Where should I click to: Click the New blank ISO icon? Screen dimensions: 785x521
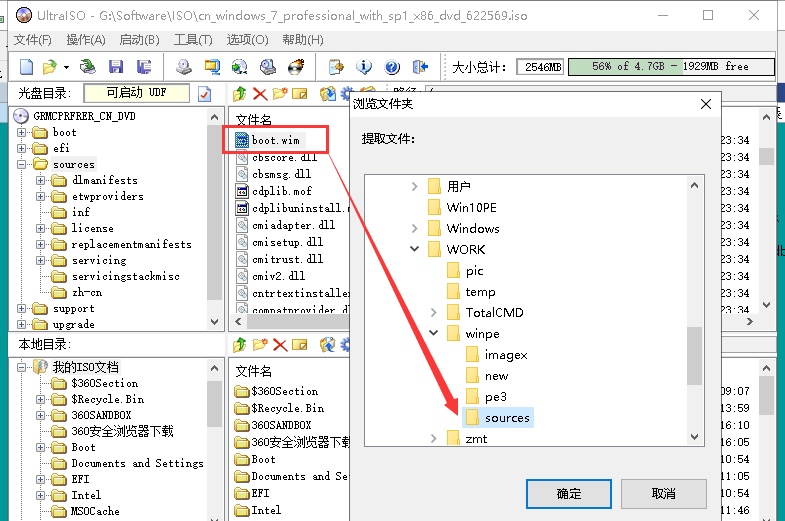(26, 67)
